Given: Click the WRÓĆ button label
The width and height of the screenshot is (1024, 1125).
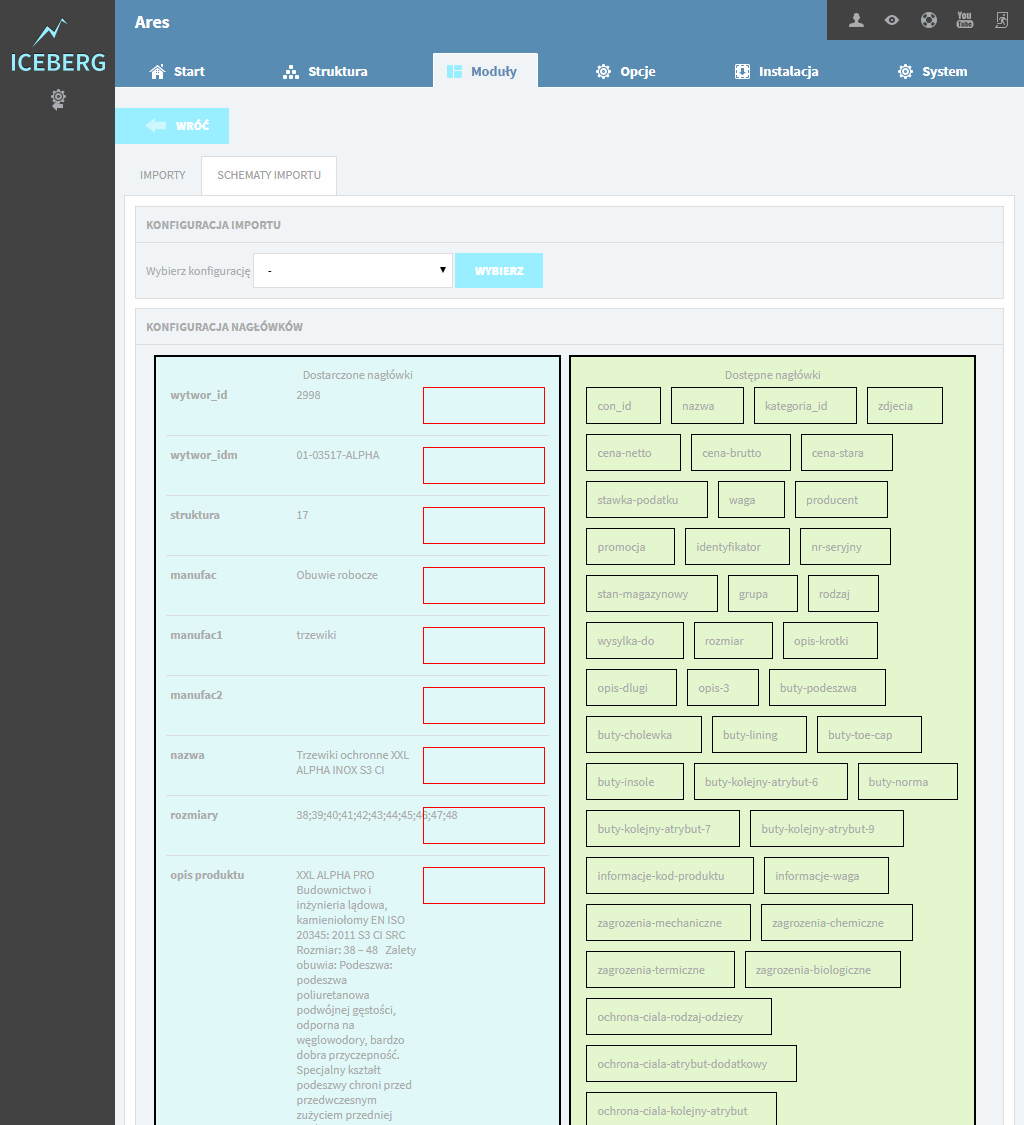Looking at the screenshot, I should coord(192,126).
